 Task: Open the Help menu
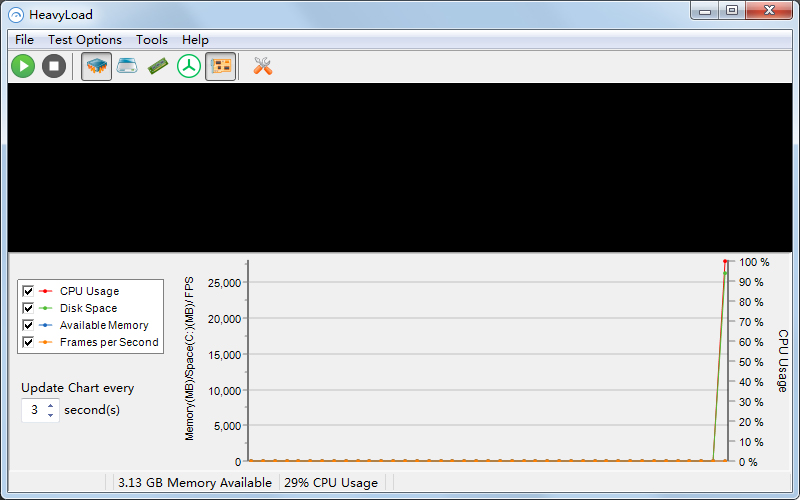pos(195,40)
